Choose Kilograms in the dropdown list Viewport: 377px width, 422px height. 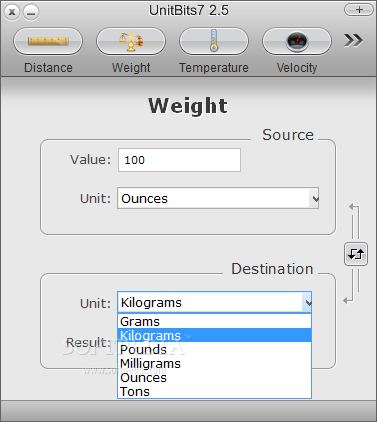pos(214,335)
